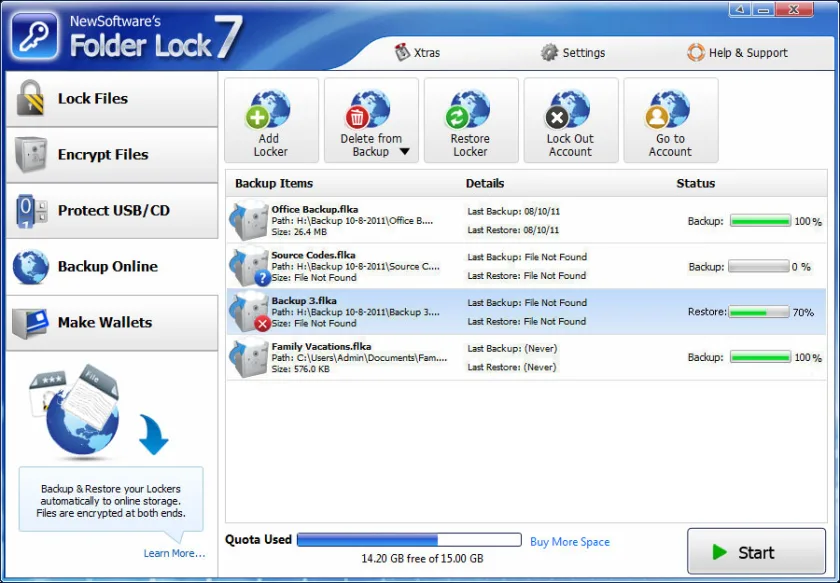Click the Last Restore: 08/10/11 text
840x583 pixels.
tap(513, 230)
